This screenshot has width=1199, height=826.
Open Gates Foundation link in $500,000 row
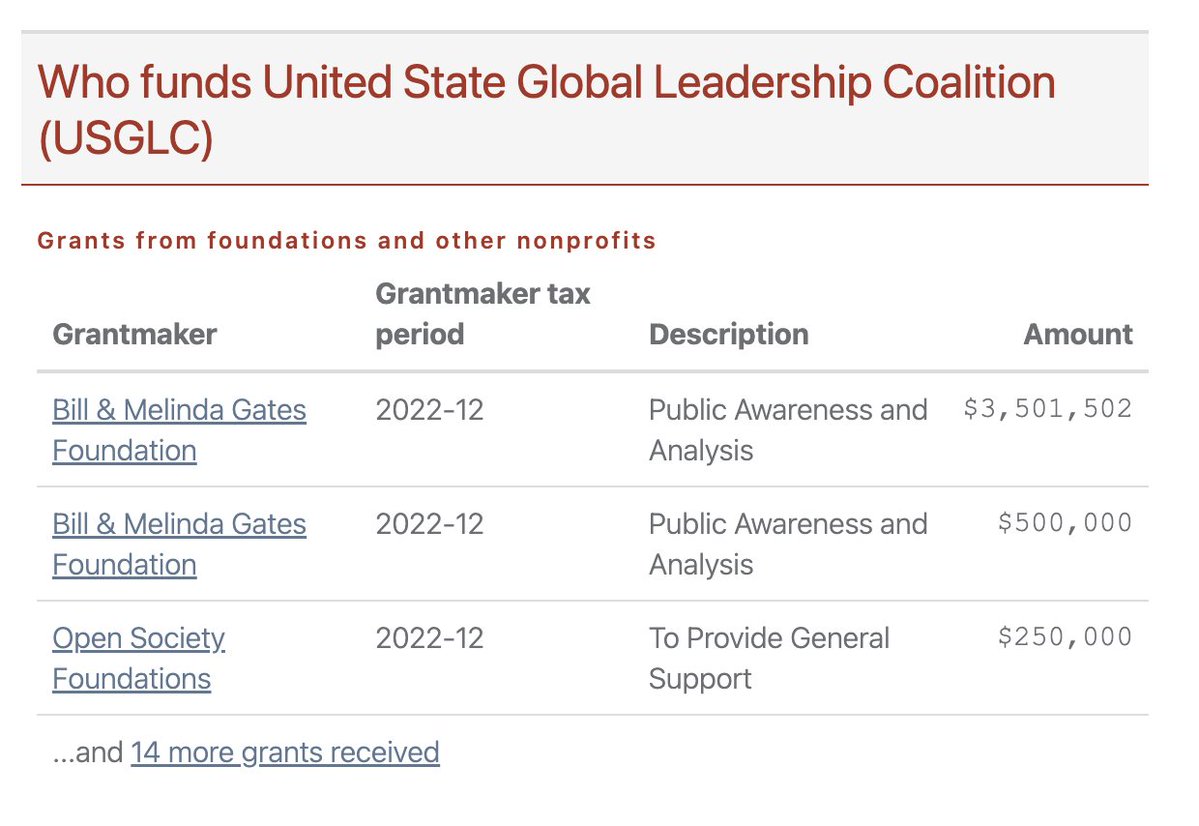[x=179, y=544]
